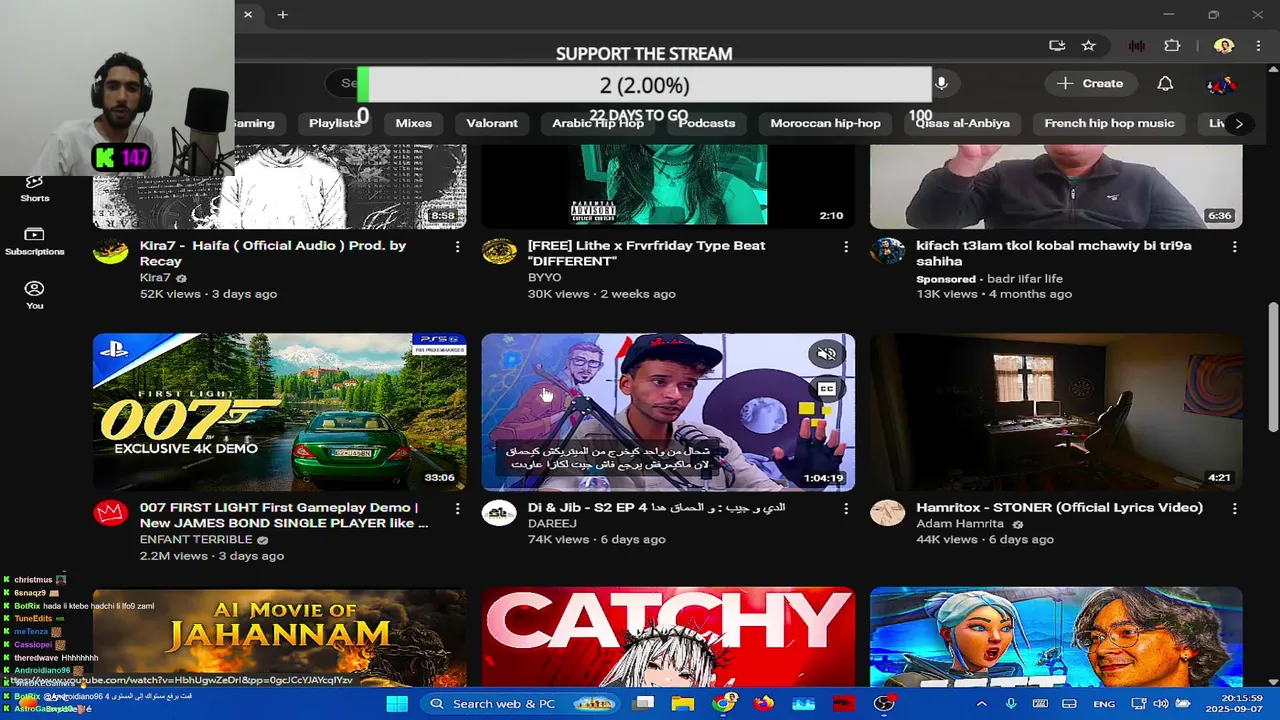Select the Podcasts category chip

[x=707, y=123]
